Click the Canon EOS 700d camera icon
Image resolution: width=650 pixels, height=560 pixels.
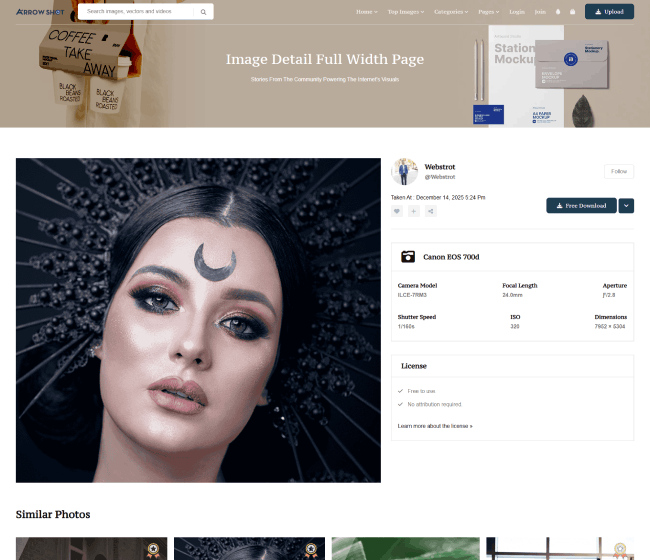pyautogui.click(x=408, y=257)
